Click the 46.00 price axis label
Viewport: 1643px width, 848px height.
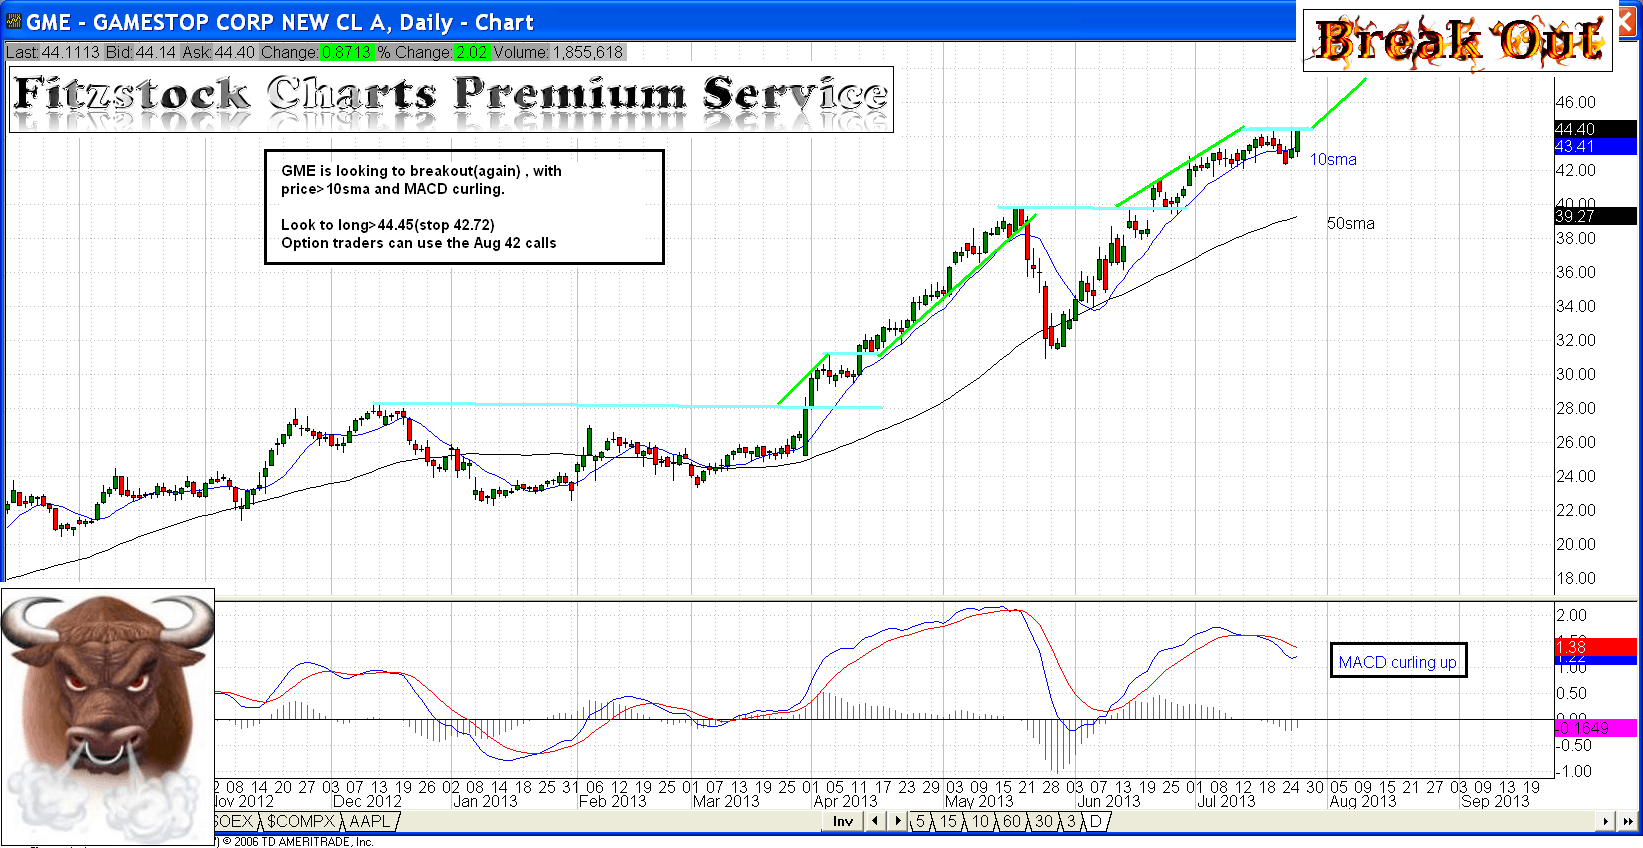(1576, 102)
